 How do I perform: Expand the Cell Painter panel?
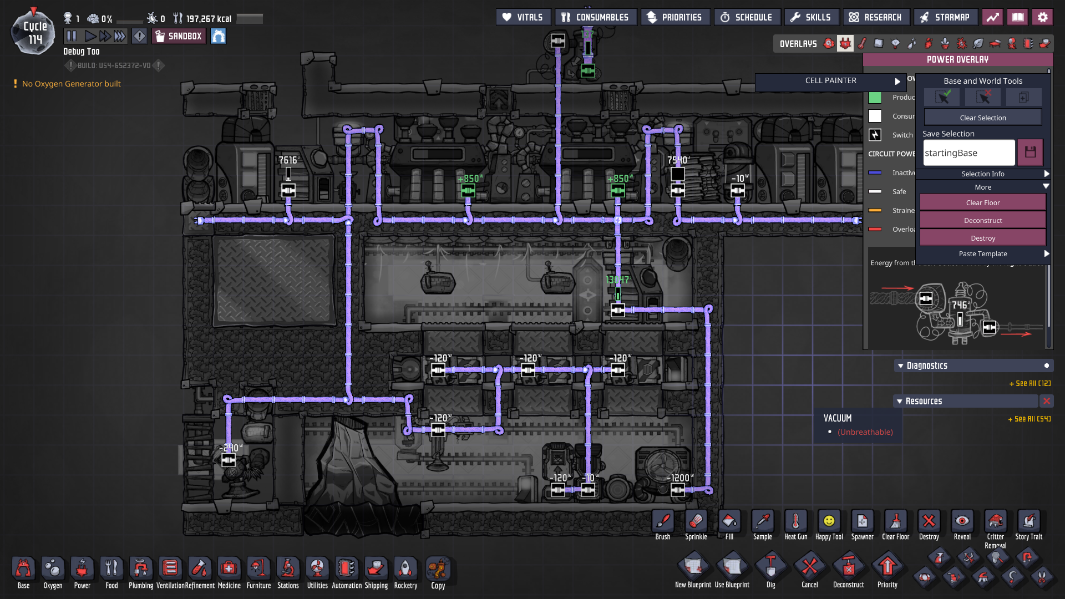coord(831,81)
